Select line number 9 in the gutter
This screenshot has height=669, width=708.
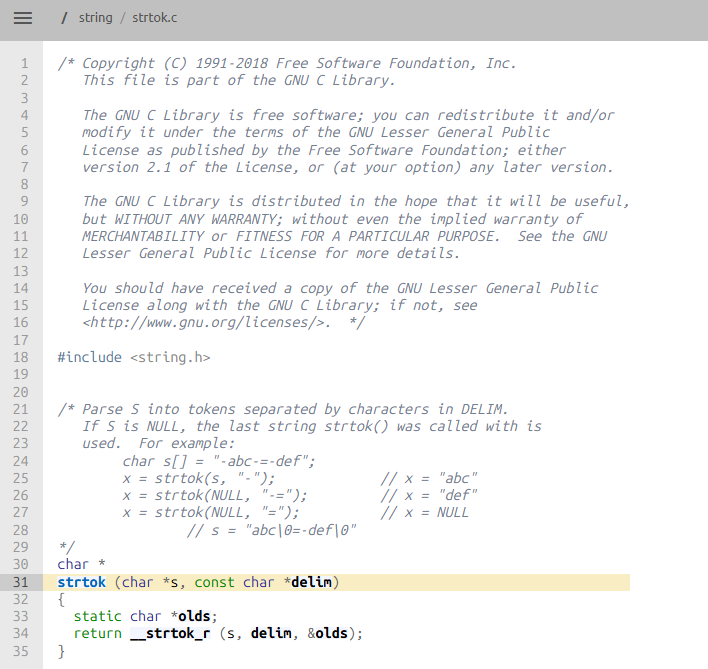[25, 201]
